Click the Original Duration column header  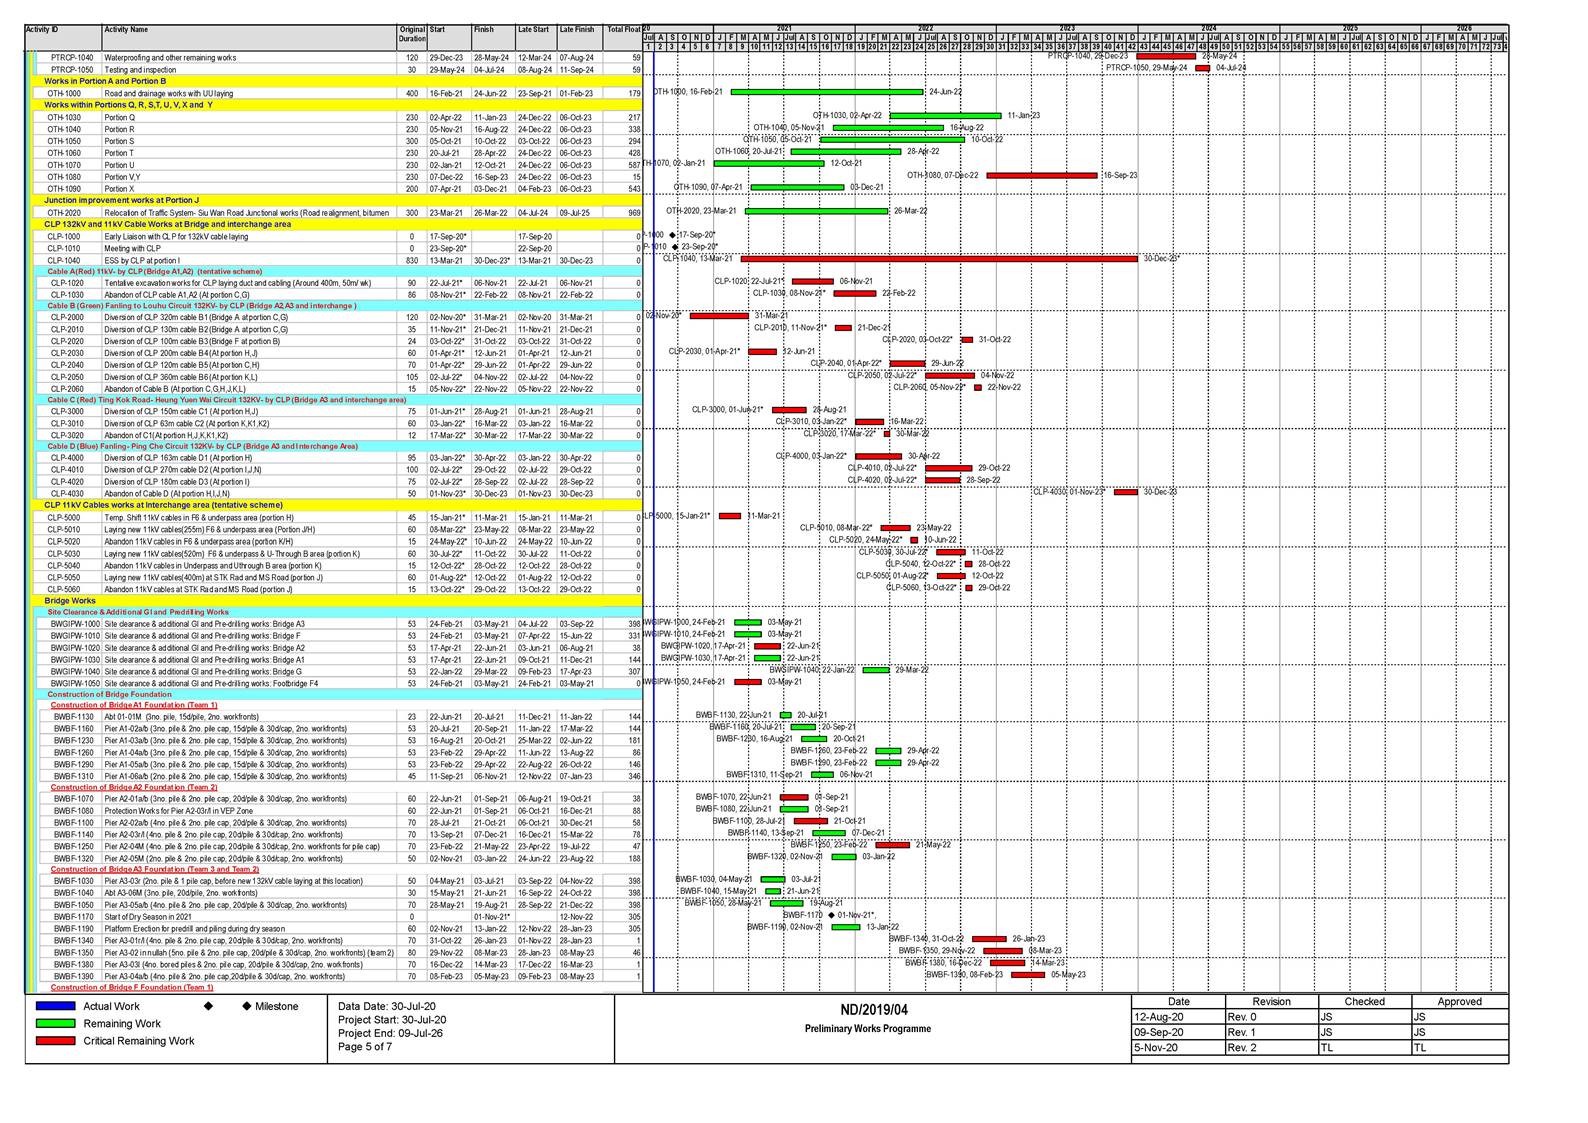(x=412, y=35)
